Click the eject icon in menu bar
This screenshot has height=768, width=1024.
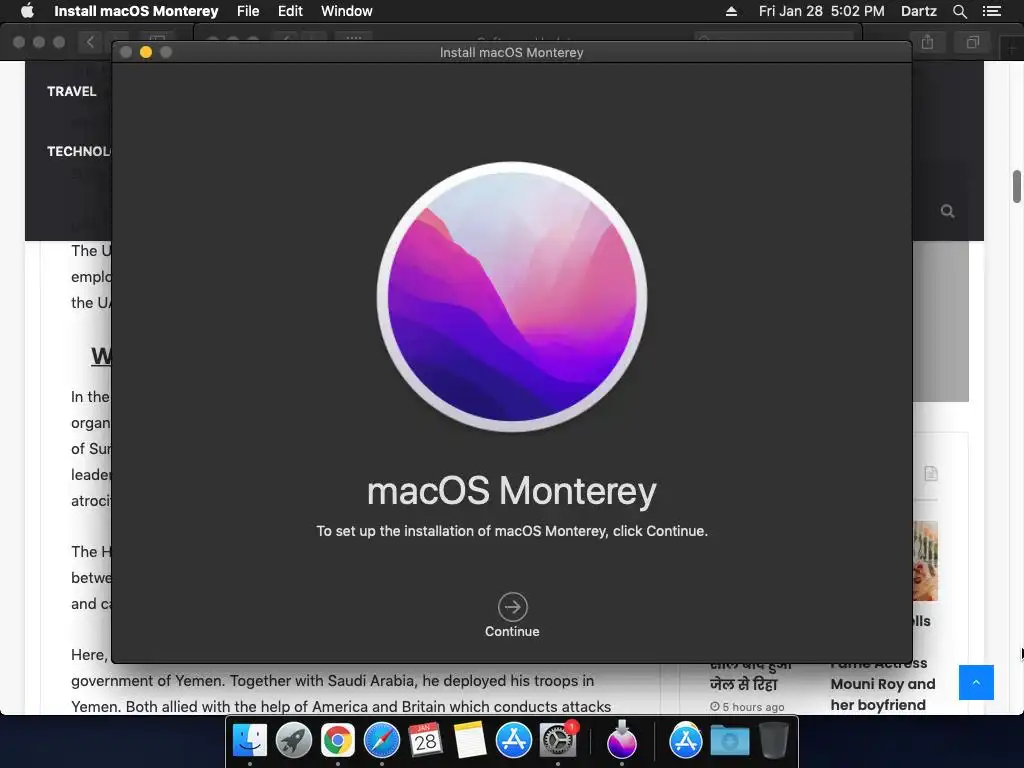pos(731,11)
